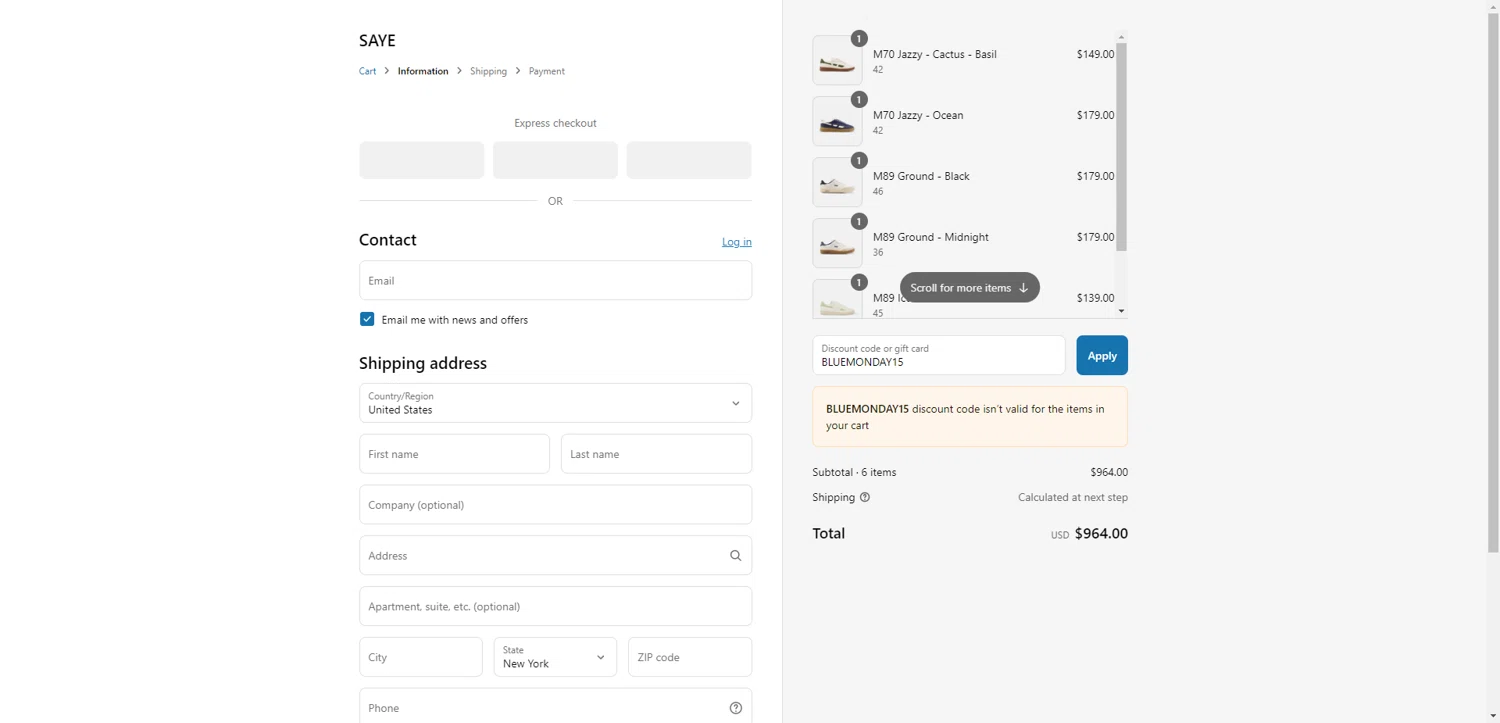Image resolution: width=1500 pixels, height=723 pixels.
Task: Focus the Apartment, suite field
Action: (x=555, y=606)
